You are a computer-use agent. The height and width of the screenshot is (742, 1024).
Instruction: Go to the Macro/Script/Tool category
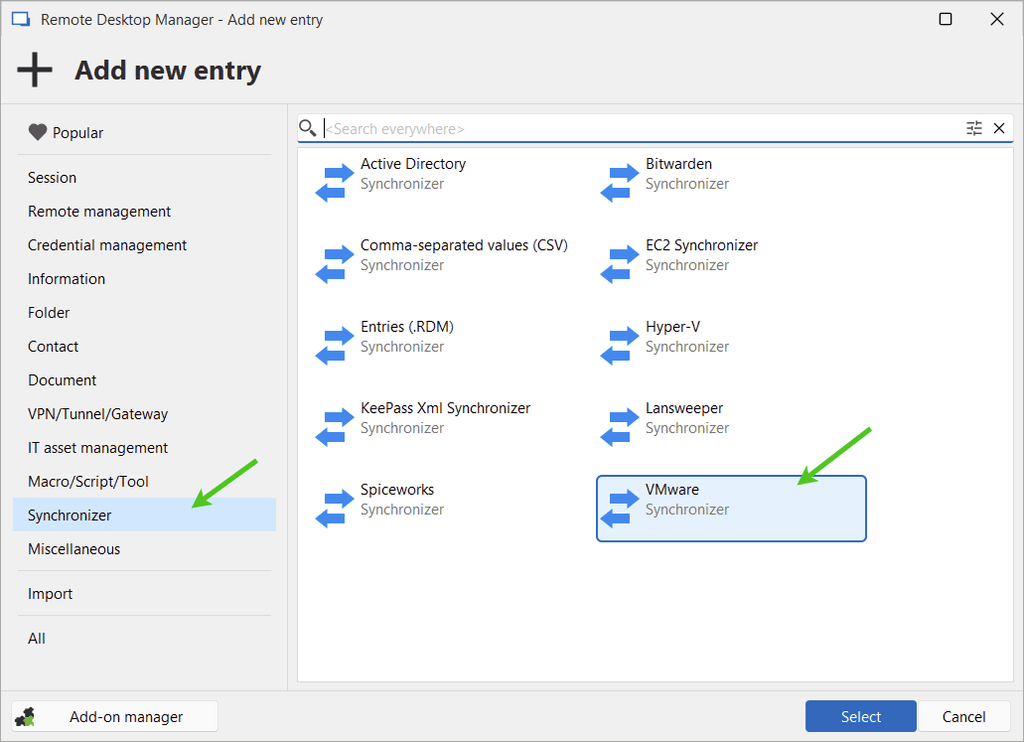point(88,482)
